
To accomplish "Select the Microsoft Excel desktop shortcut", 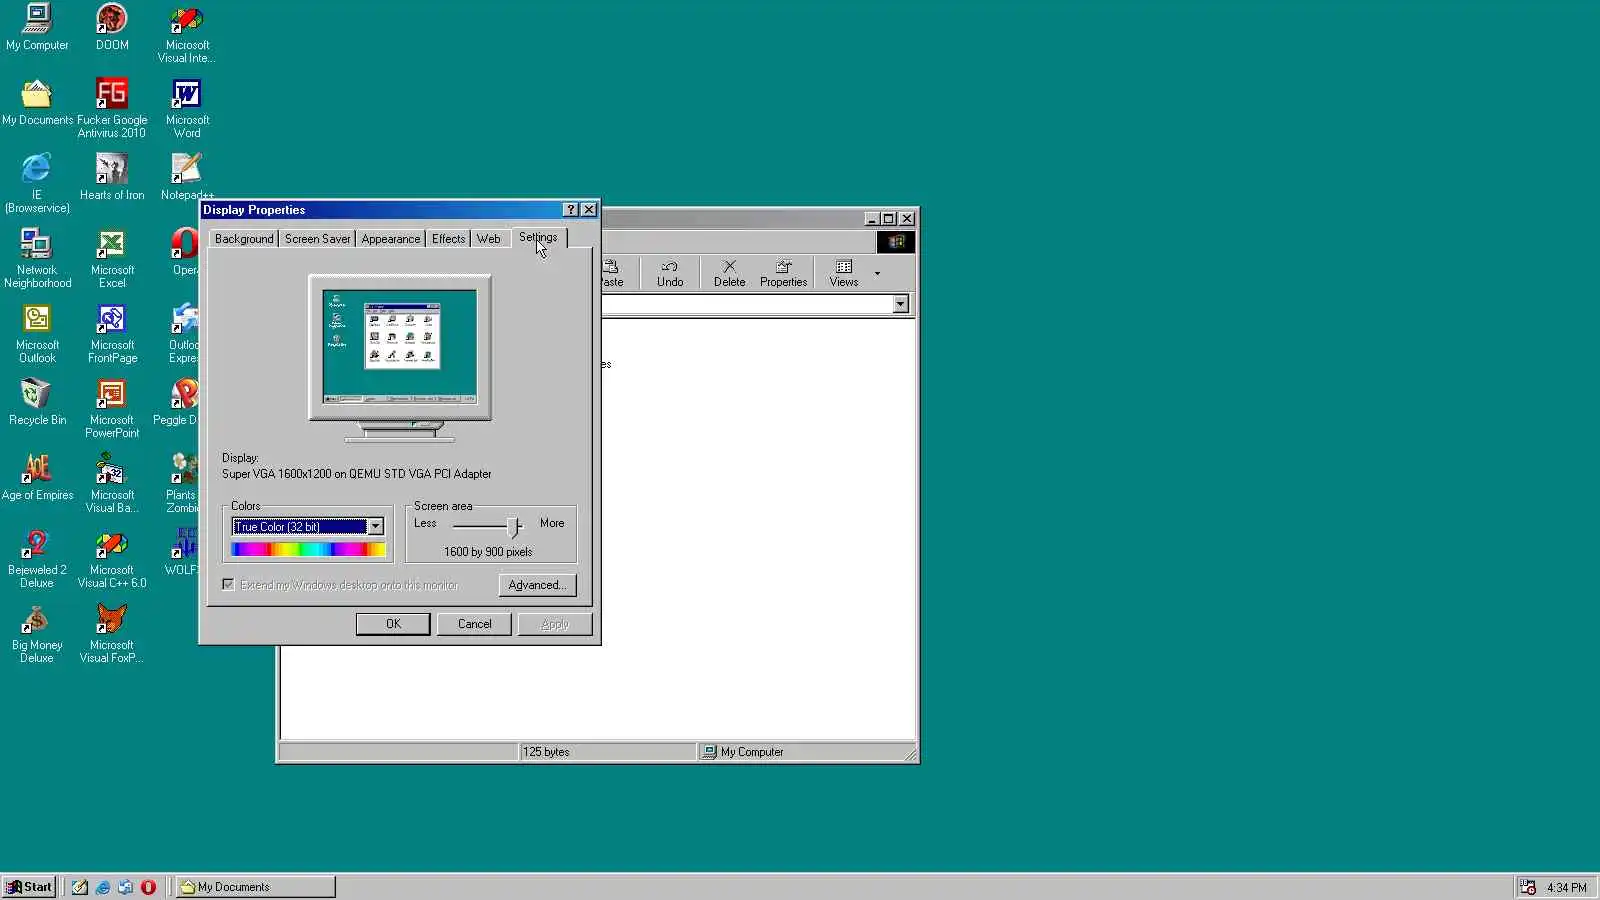I will coord(112,259).
